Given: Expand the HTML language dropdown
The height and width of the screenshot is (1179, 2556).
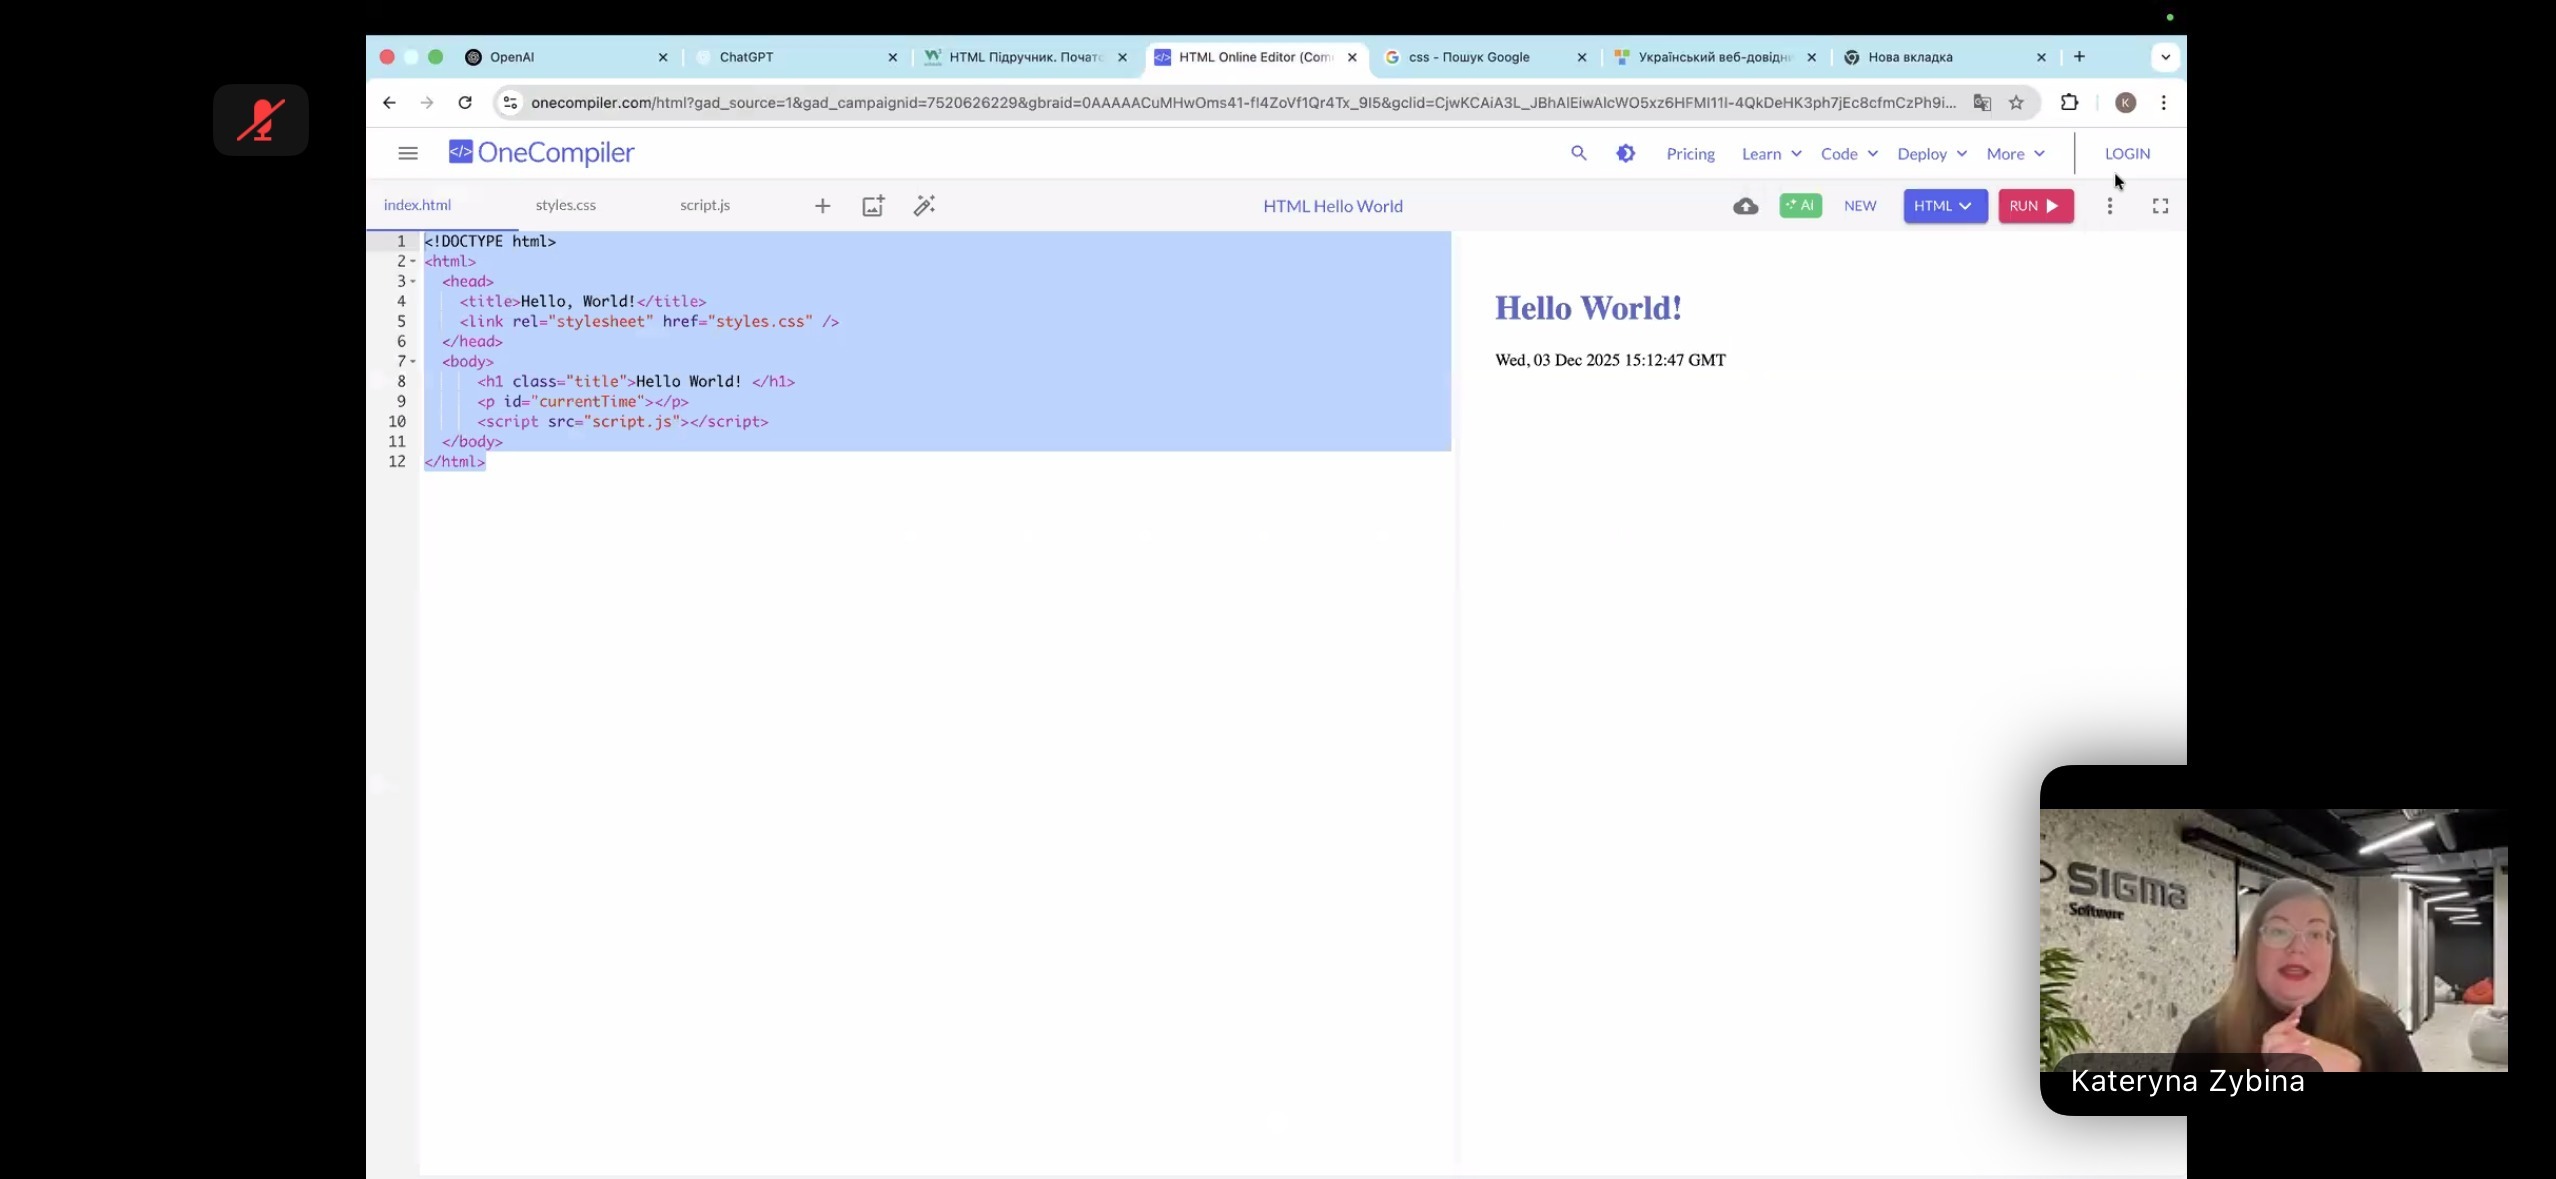Looking at the screenshot, I should pos(1944,206).
